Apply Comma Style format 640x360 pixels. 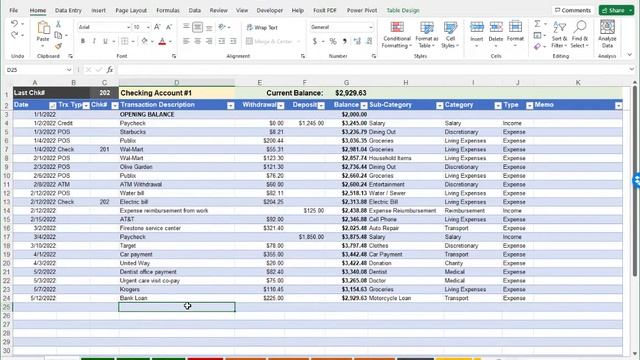pyautogui.click(x=345, y=41)
